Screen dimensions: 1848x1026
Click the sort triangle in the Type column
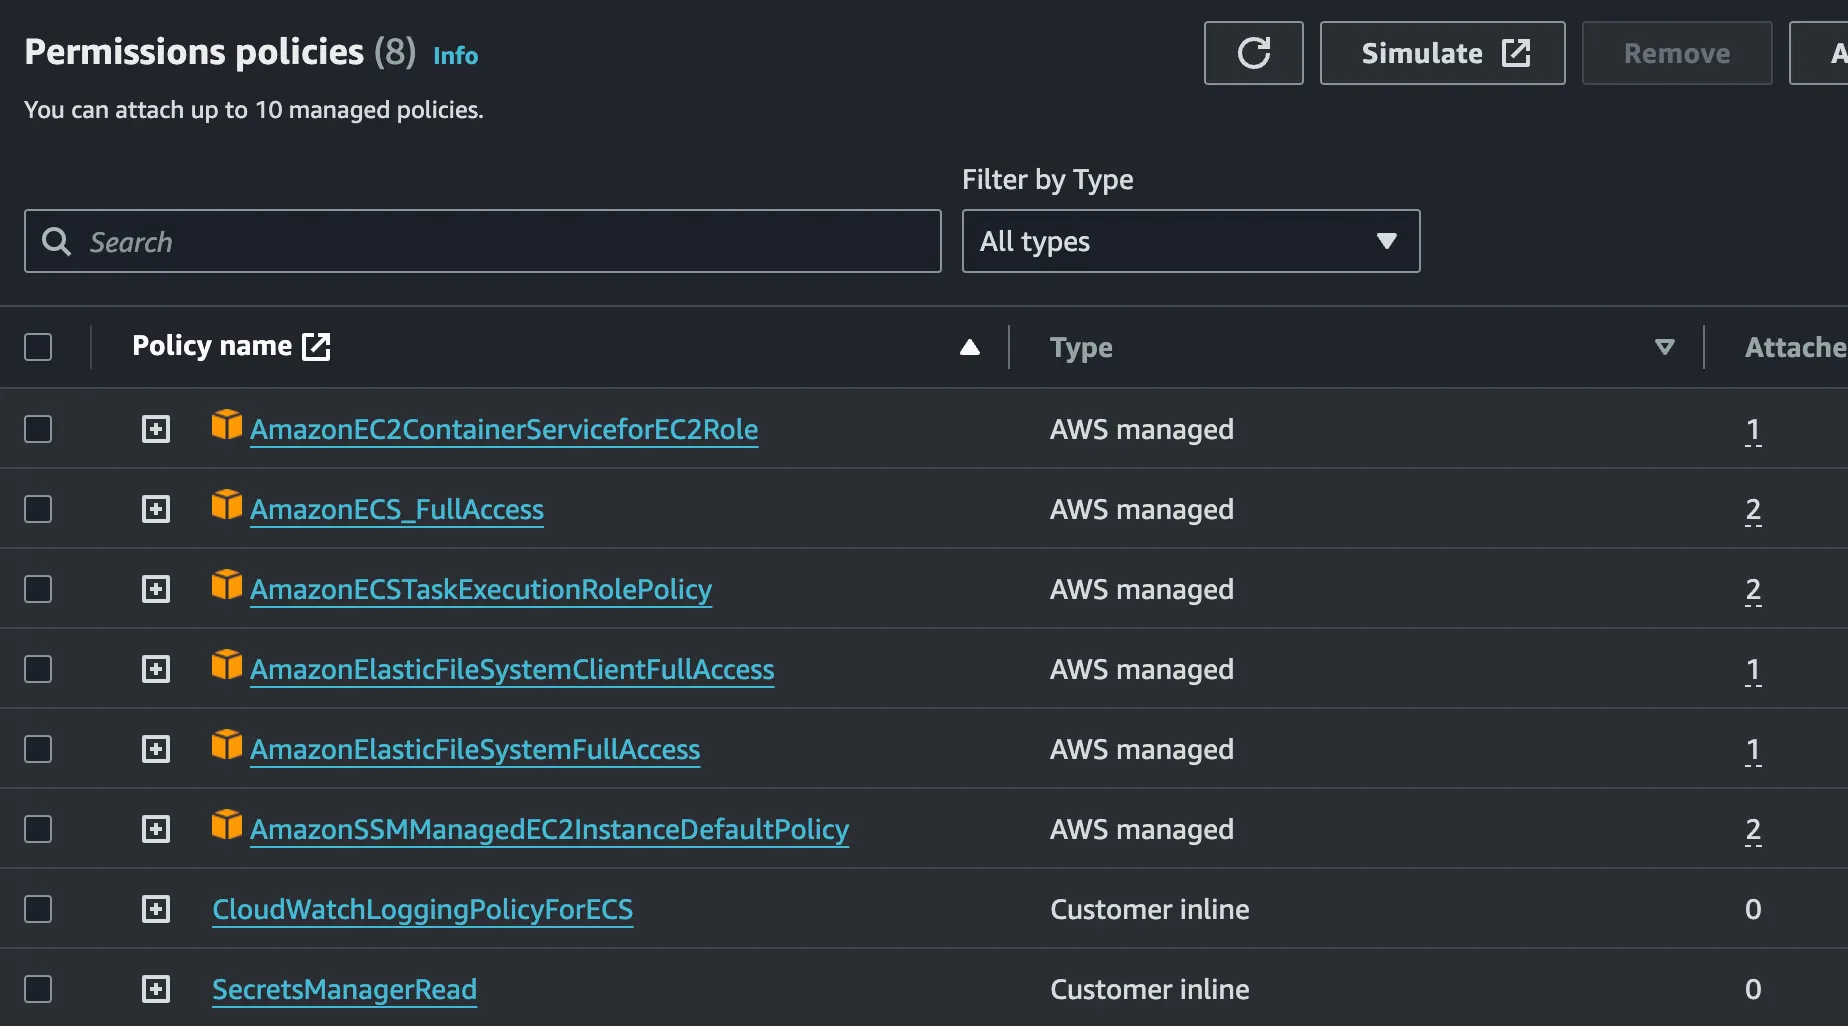point(1664,347)
